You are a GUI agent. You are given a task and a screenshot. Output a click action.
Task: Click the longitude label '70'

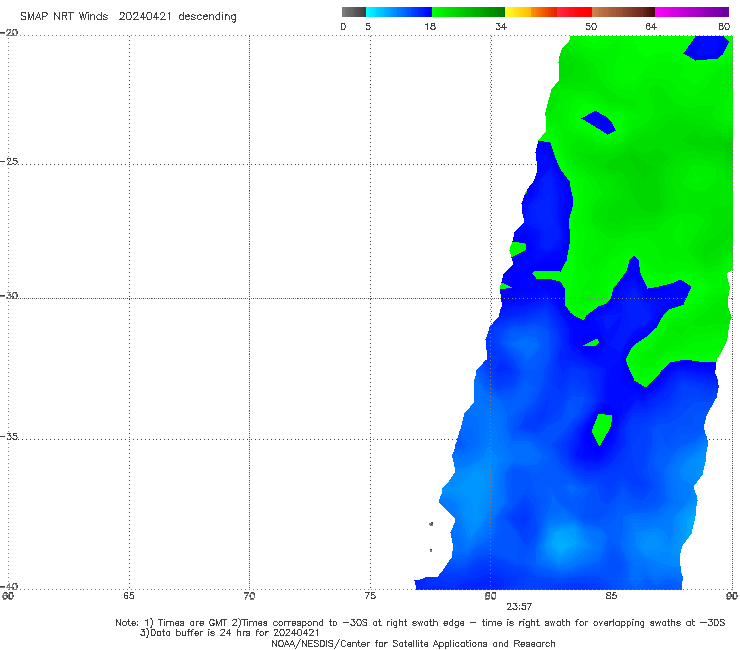tap(249, 596)
